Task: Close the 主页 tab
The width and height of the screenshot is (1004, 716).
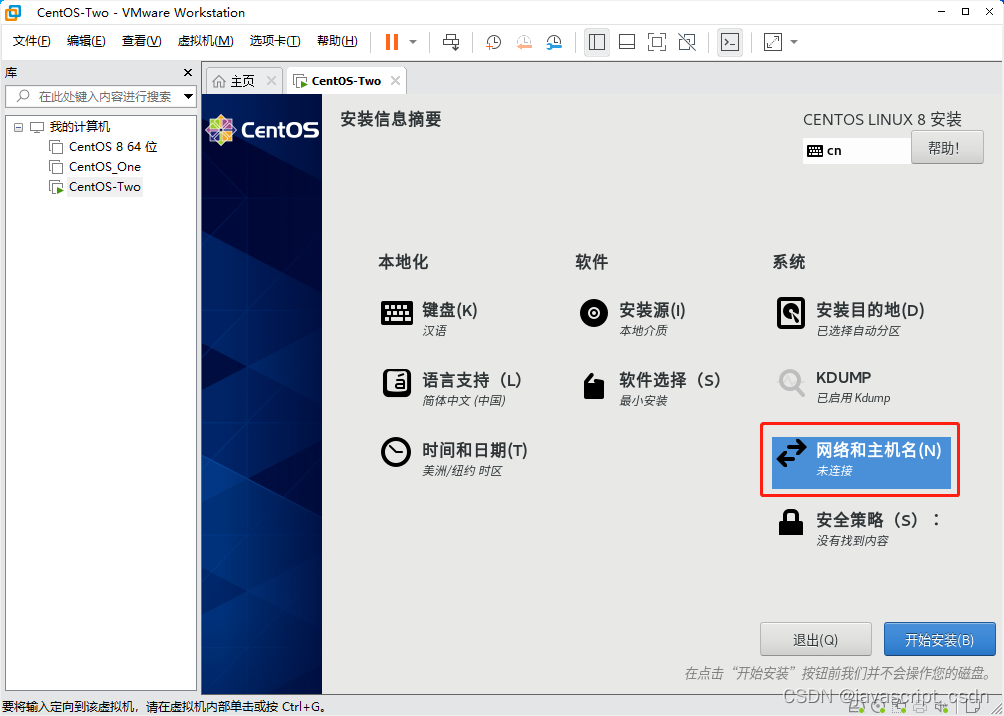Action: [x=271, y=81]
